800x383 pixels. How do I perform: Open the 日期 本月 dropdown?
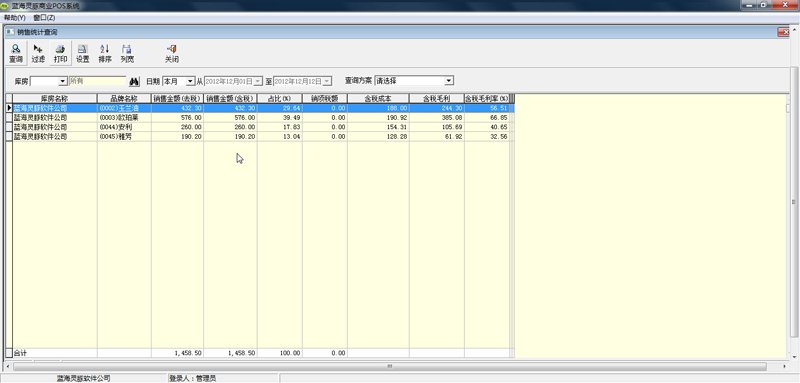coord(190,81)
